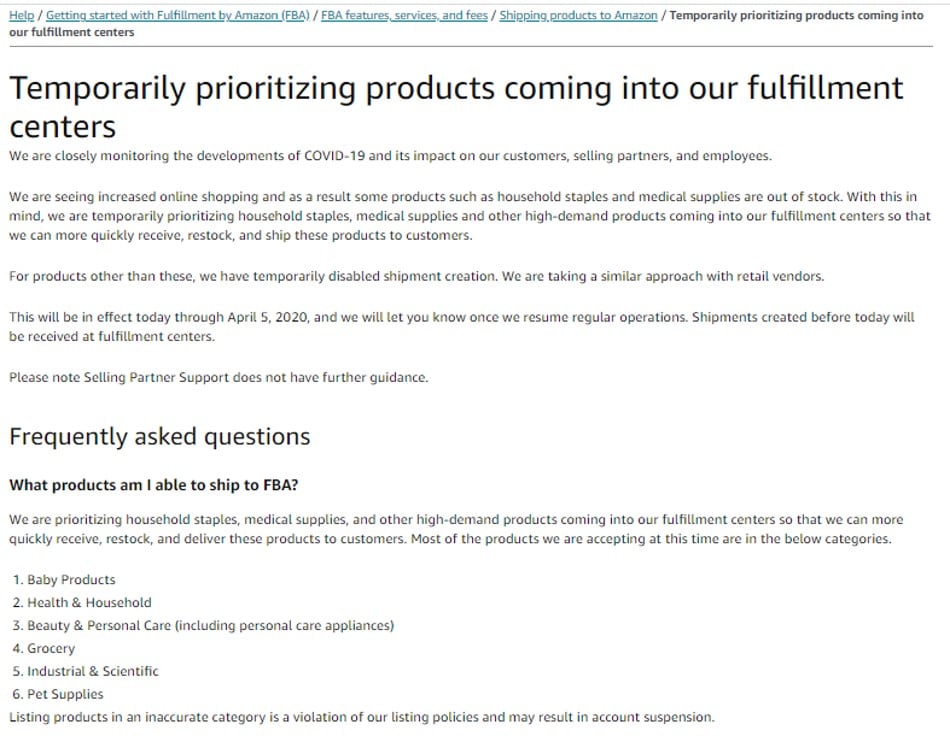This screenshot has height=736, width=950.
Task: Click the Baby Products list item
Action: (71, 580)
